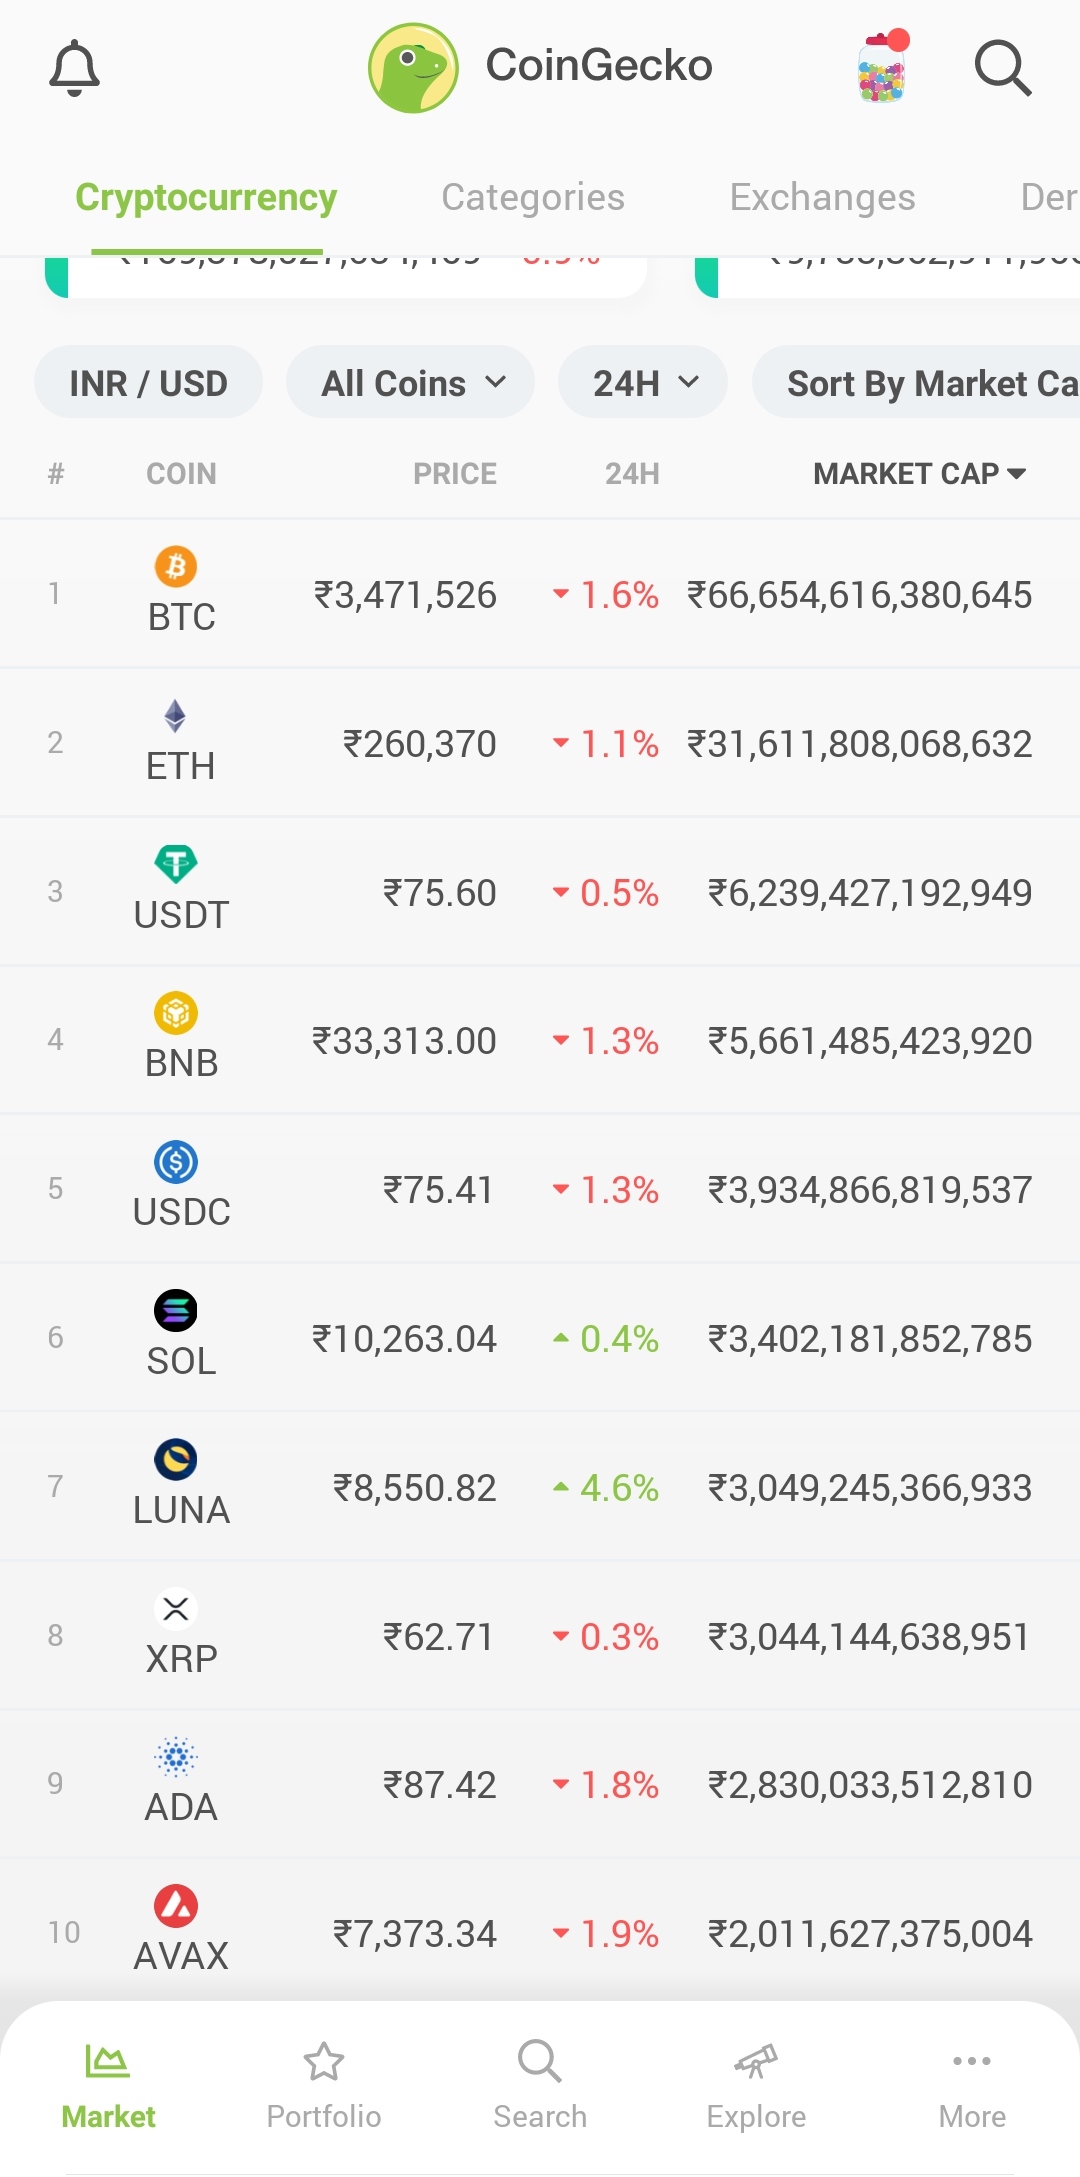Image resolution: width=1080 pixels, height=2177 pixels.
Task: Sort by MARKET CAP column header
Action: (x=920, y=473)
